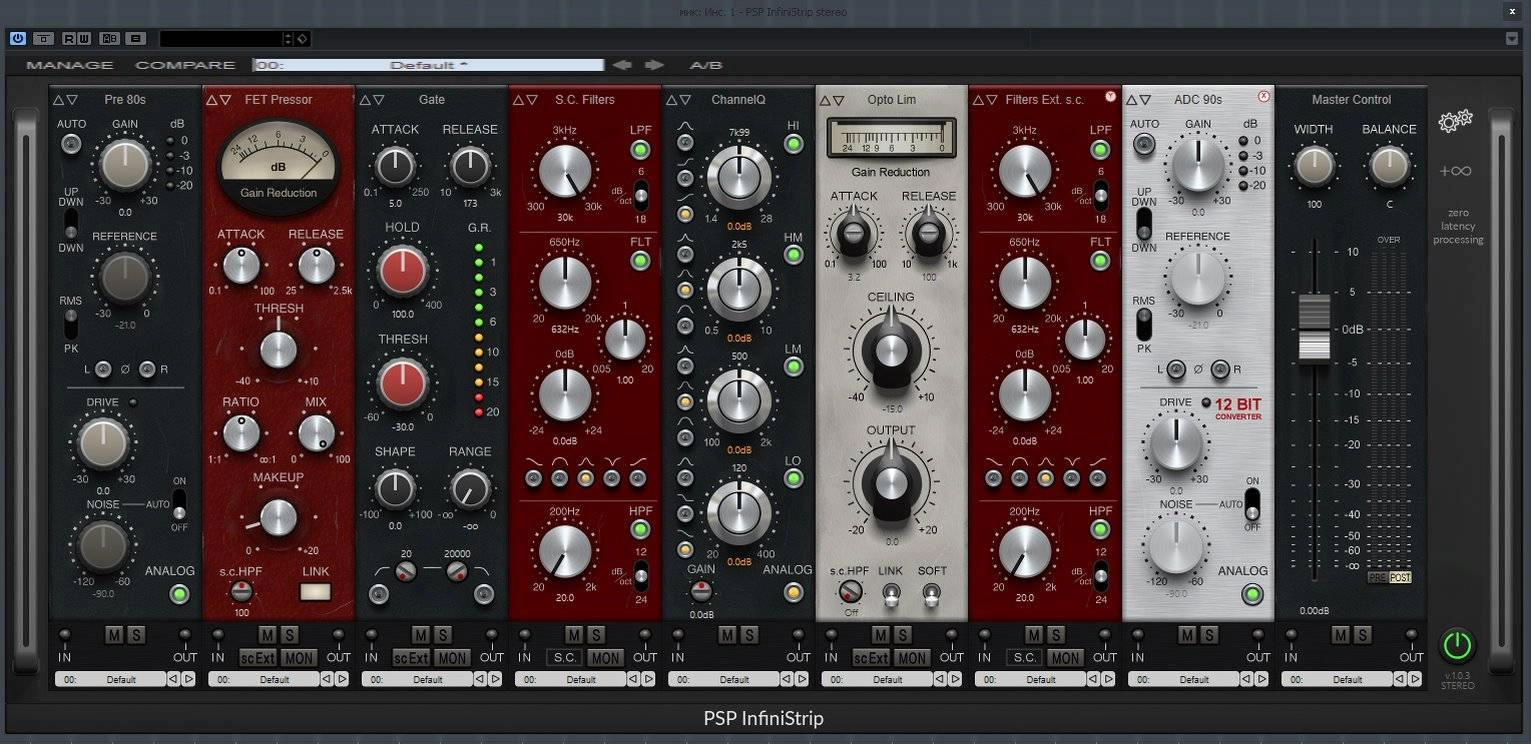This screenshot has width=1531, height=744.
Task: Click the Opto Lim module title
Action: (892, 100)
